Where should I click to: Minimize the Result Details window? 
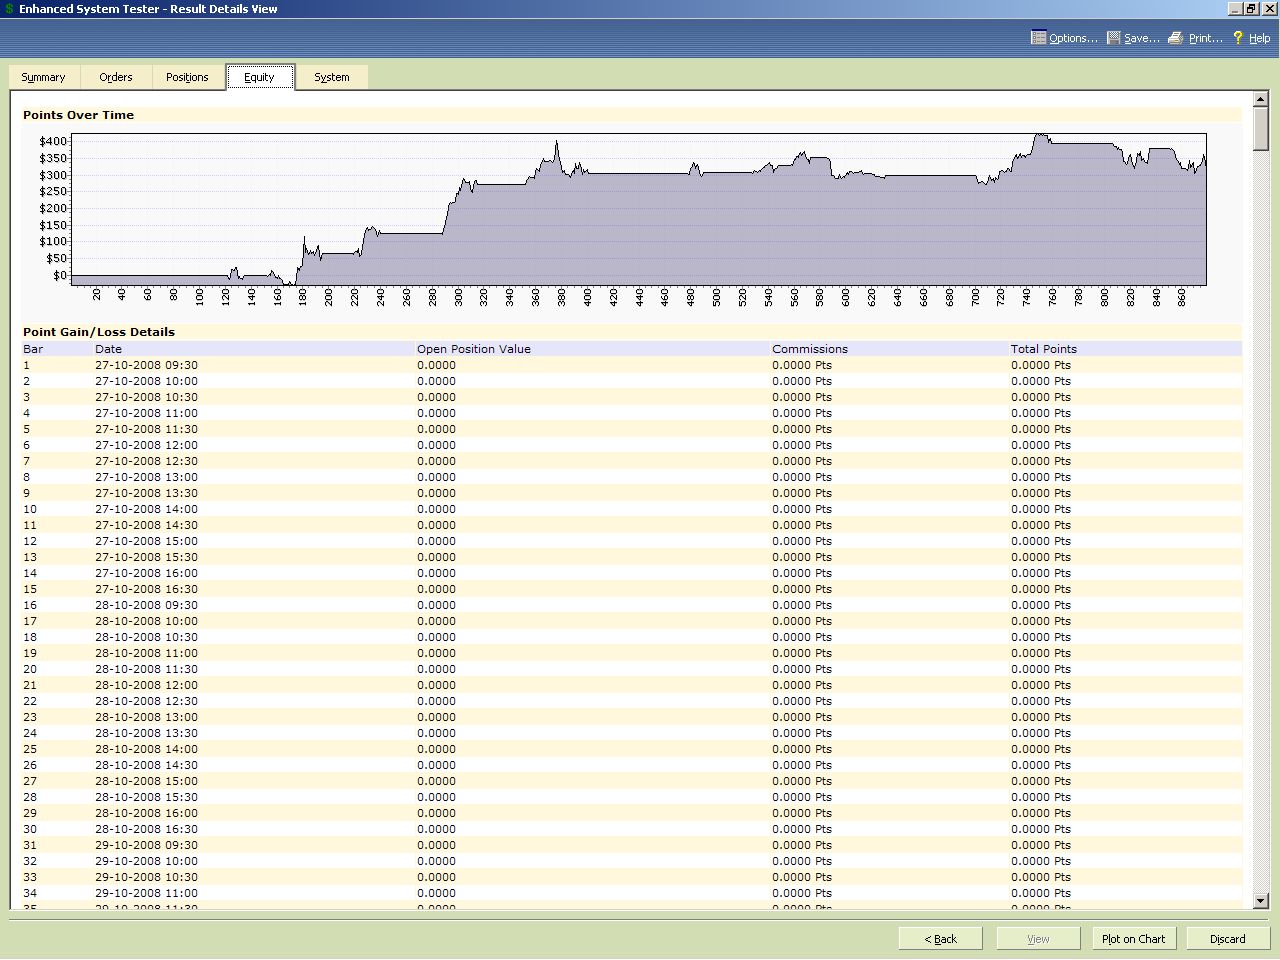1235,9
